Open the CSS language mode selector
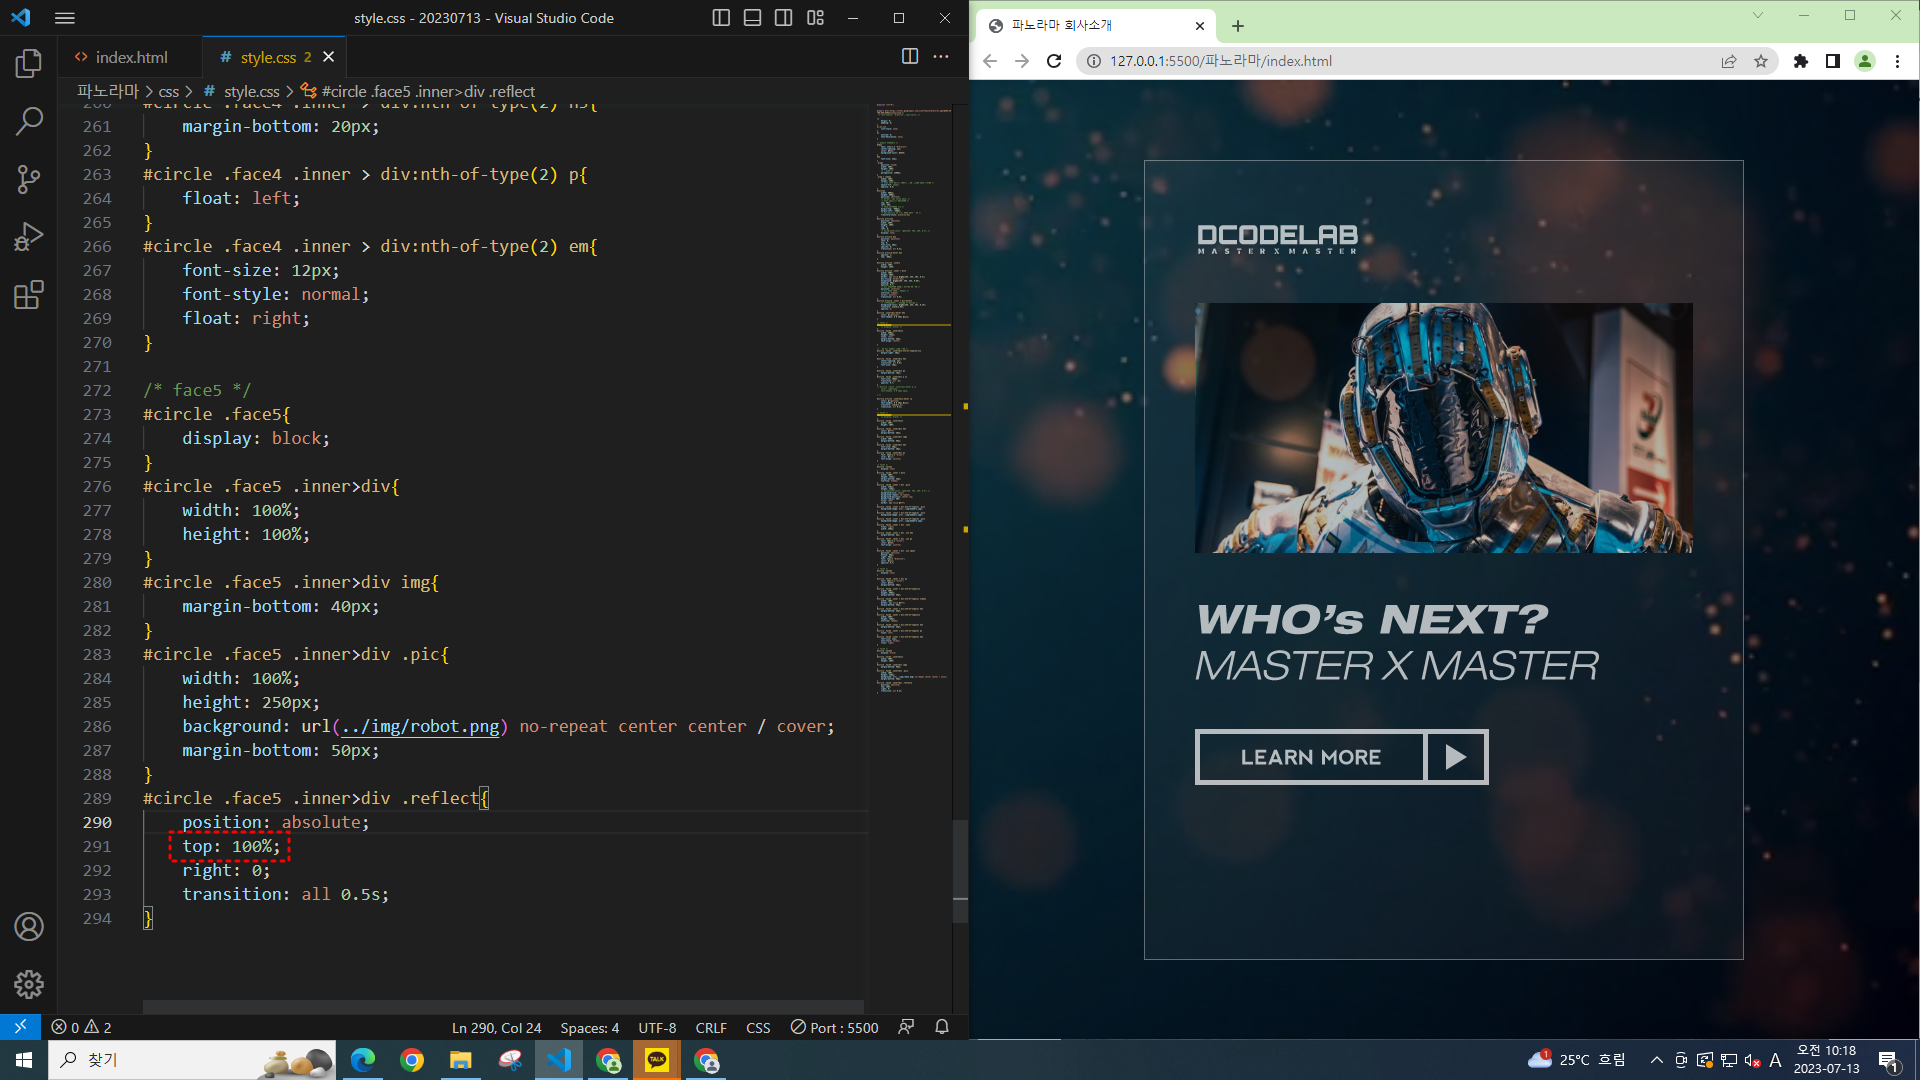The width and height of the screenshot is (1920, 1080). click(758, 1027)
